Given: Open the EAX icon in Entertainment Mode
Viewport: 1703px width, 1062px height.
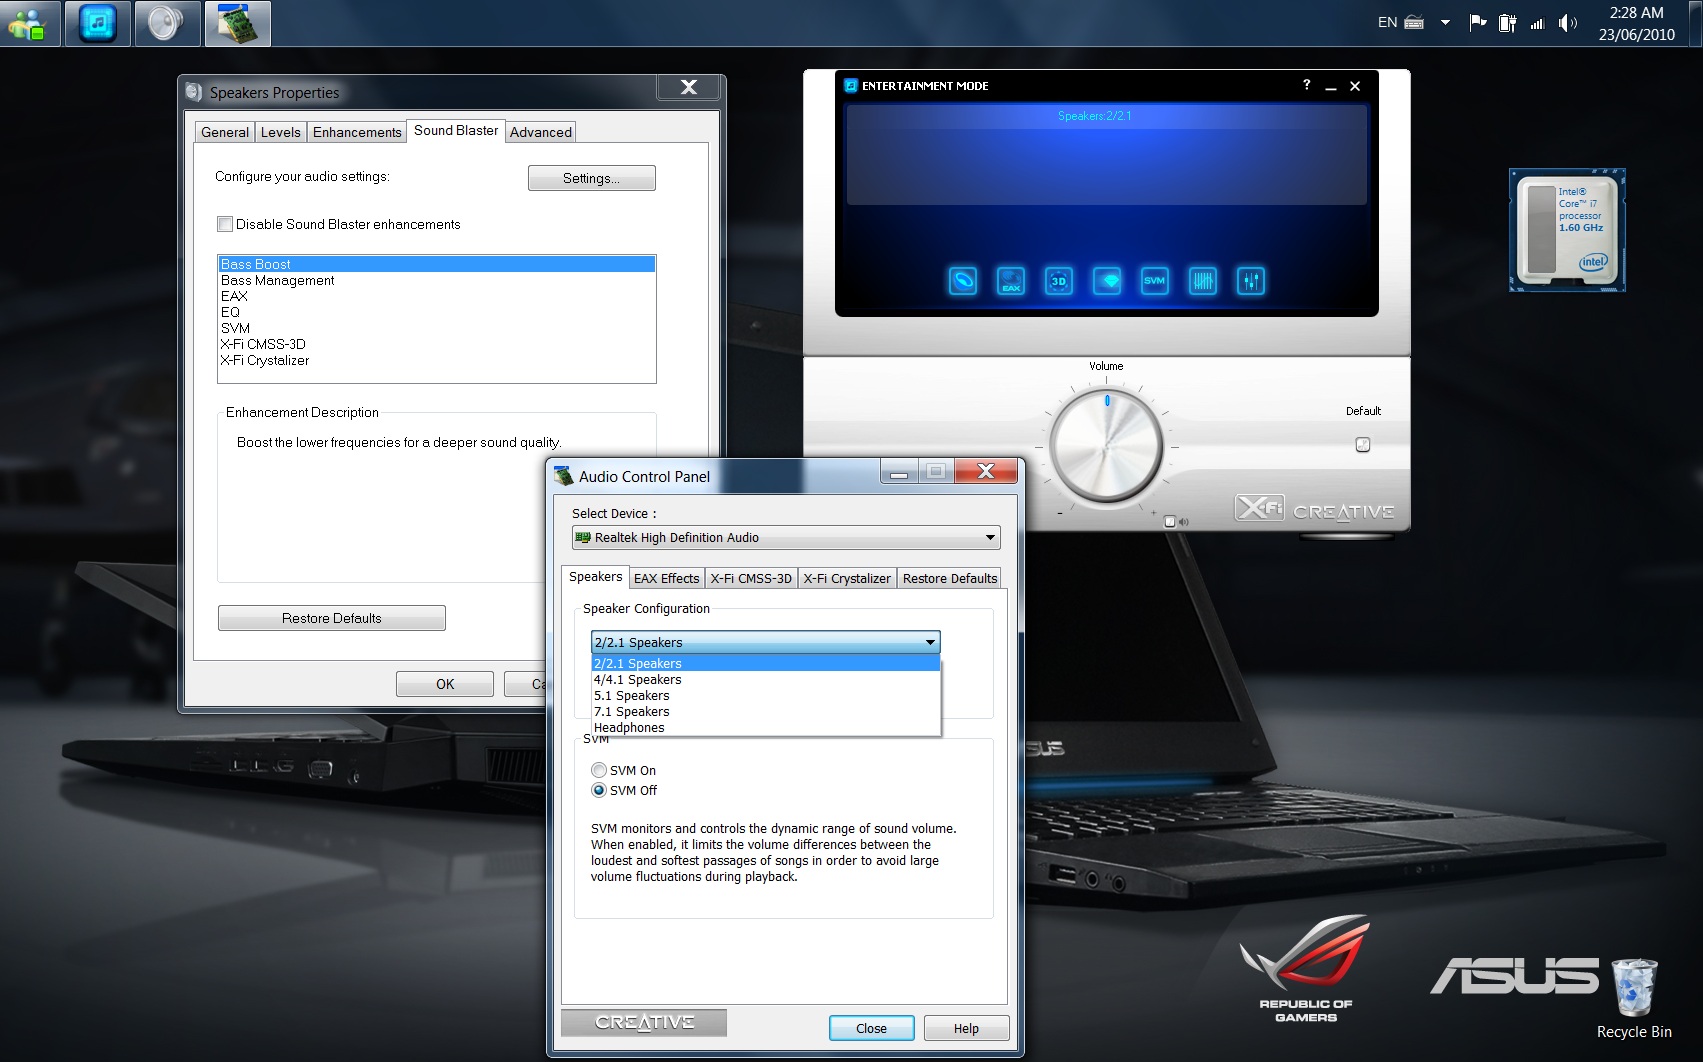Looking at the screenshot, I should click(x=1011, y=281).
